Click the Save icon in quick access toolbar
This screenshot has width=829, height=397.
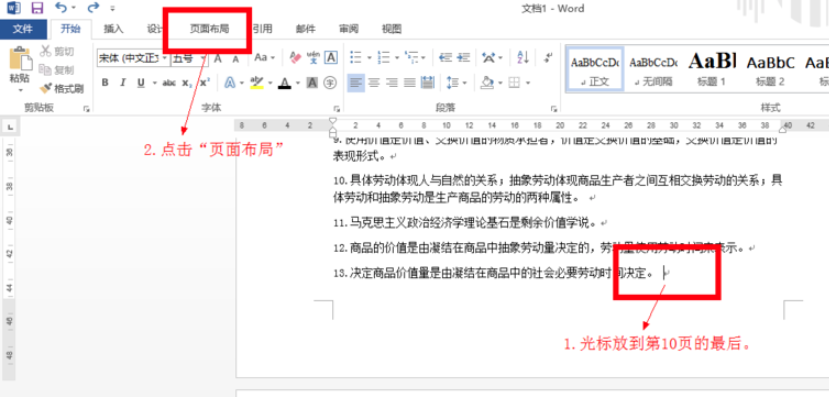(x=37, y=8)
